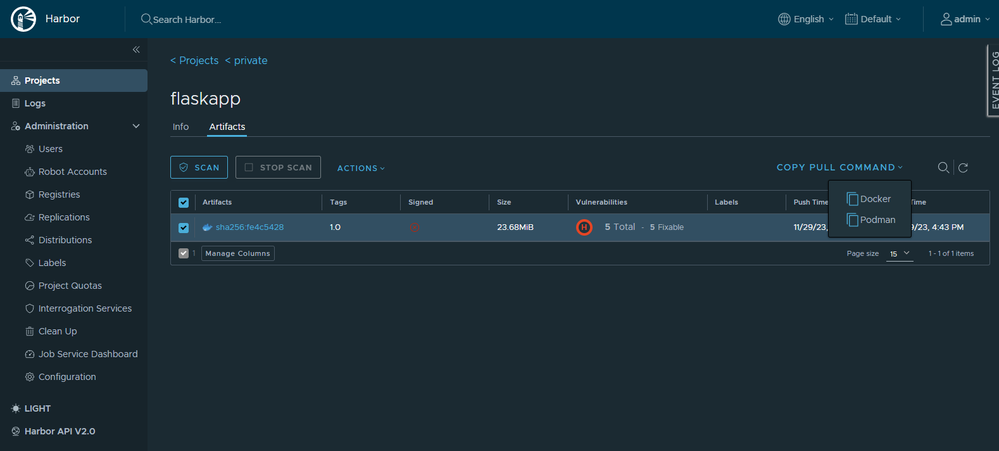Click the Vulnerabilities column header
The height and width of the screenshot is (451, 999).
601,203
